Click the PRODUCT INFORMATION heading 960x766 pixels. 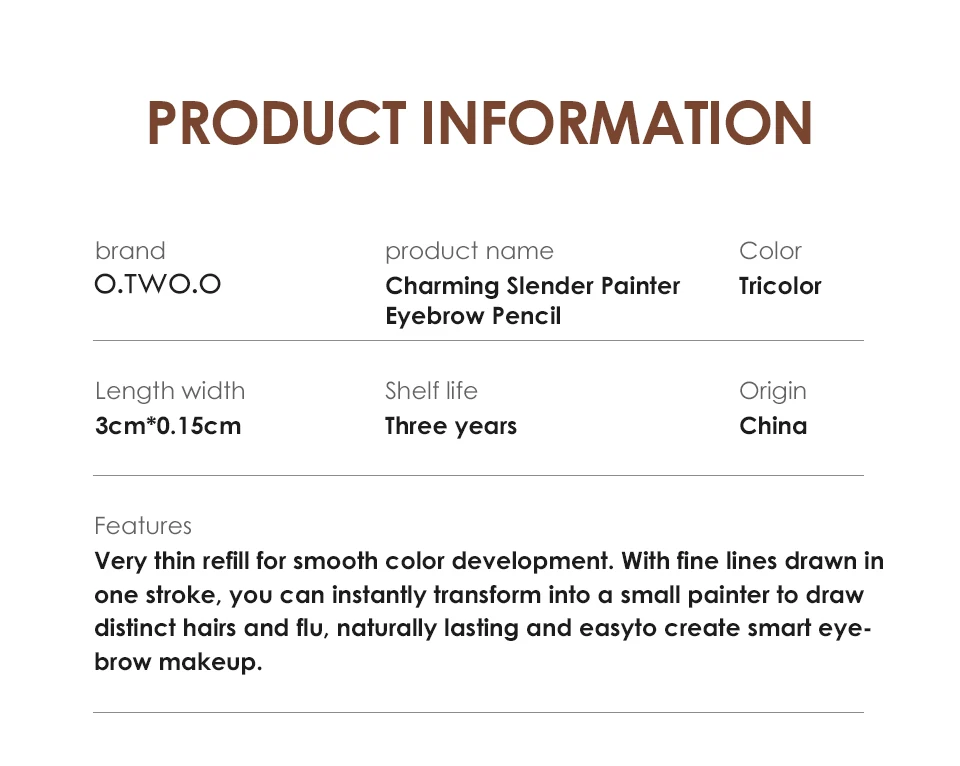pos(479,123)
